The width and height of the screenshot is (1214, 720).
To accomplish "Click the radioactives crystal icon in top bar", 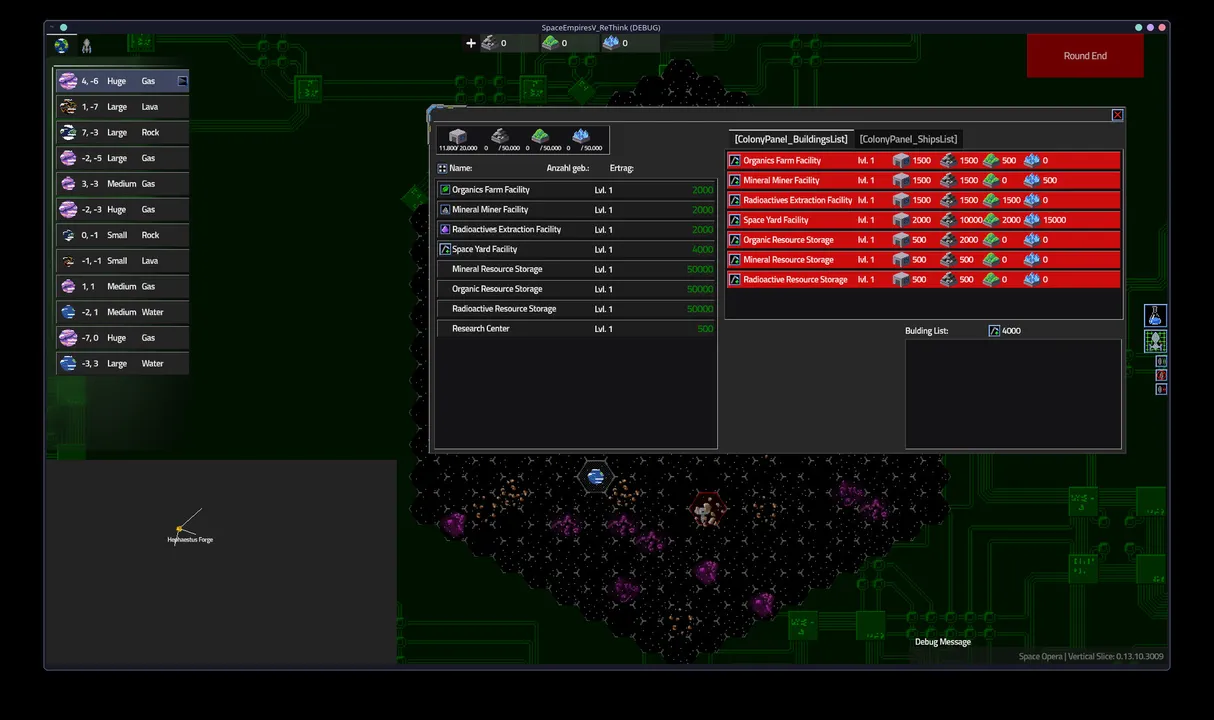I will click(x=611, y=43).
